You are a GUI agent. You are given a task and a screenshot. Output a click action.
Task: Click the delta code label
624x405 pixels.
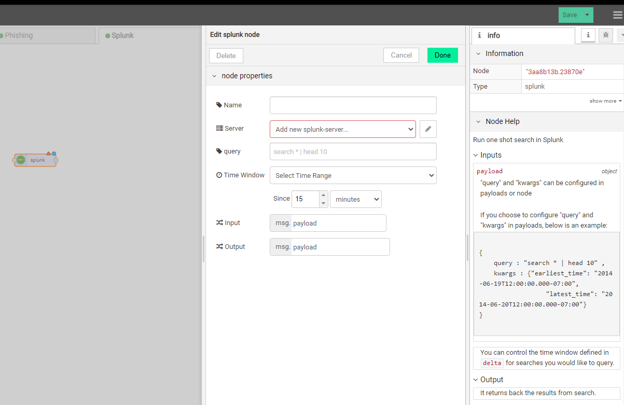(492, 363)
